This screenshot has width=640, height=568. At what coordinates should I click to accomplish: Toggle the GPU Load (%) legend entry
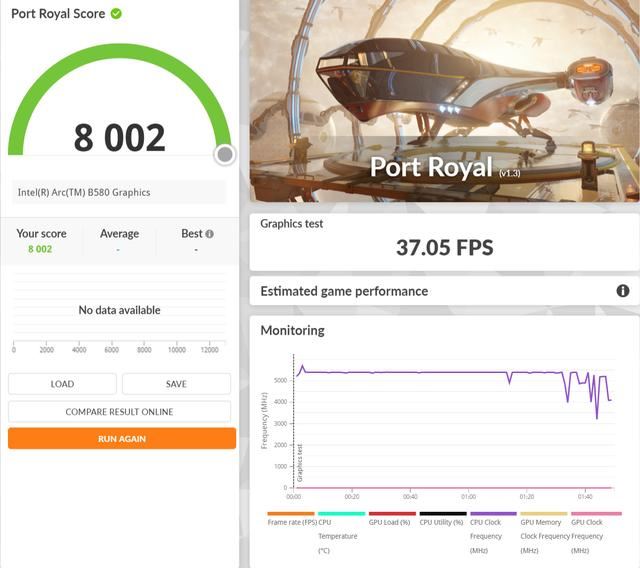click(390, 519)
